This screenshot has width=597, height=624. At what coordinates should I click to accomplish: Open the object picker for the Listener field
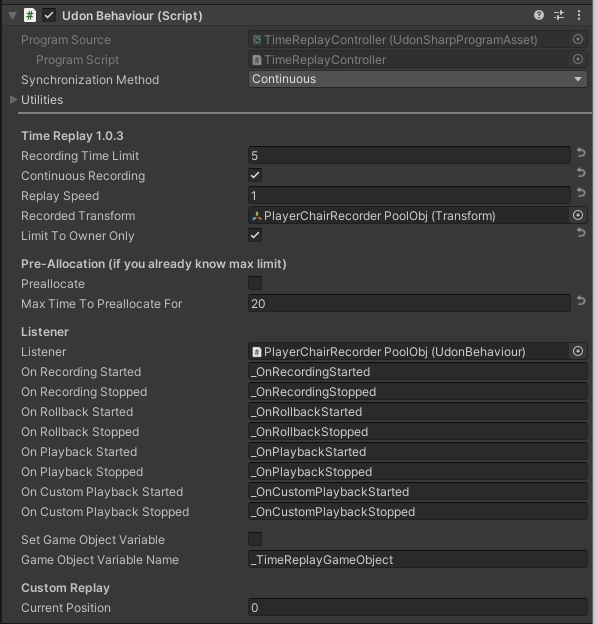tap(577, 351)
